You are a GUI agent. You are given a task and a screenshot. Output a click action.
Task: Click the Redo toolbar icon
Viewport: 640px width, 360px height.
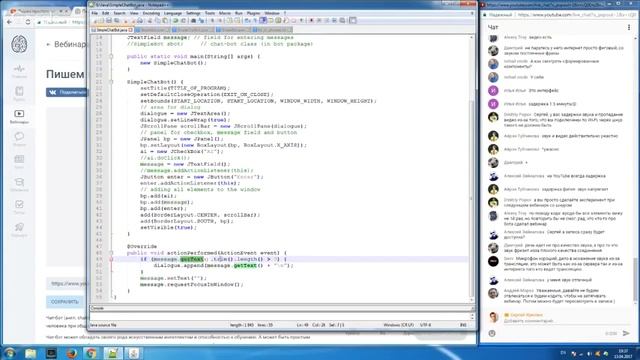tap(183, 20)
